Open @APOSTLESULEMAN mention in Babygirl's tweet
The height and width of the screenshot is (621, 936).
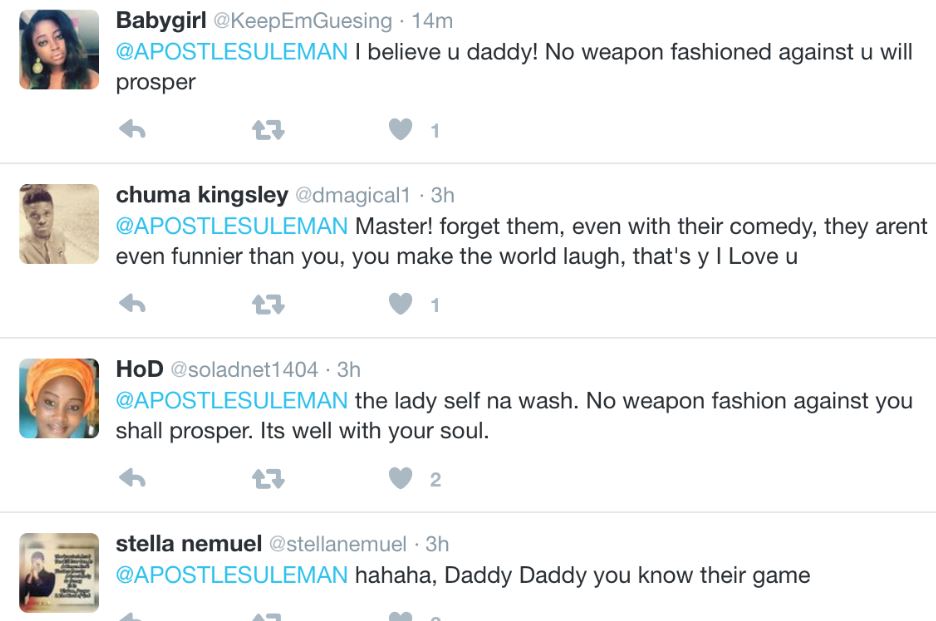(232, 52)
